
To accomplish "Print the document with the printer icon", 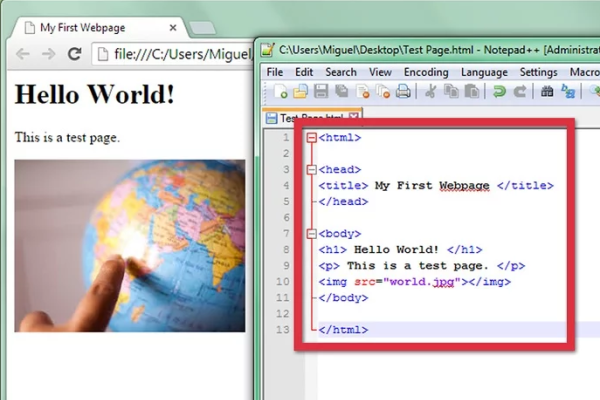I will pyautogui.click(x=403, y=91).
